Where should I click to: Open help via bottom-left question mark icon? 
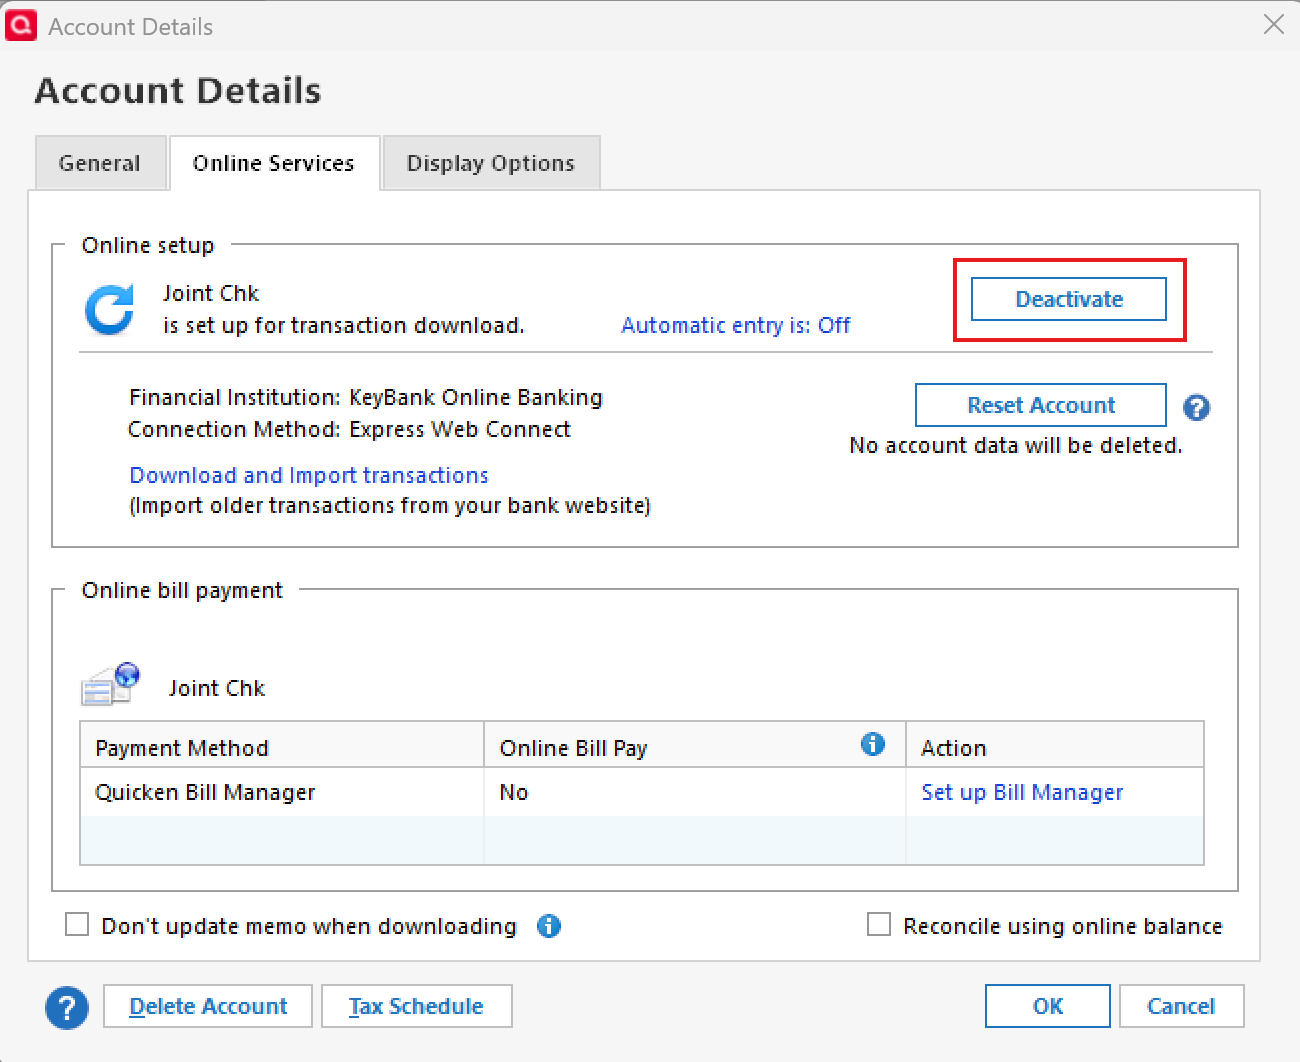(67, 1007)
